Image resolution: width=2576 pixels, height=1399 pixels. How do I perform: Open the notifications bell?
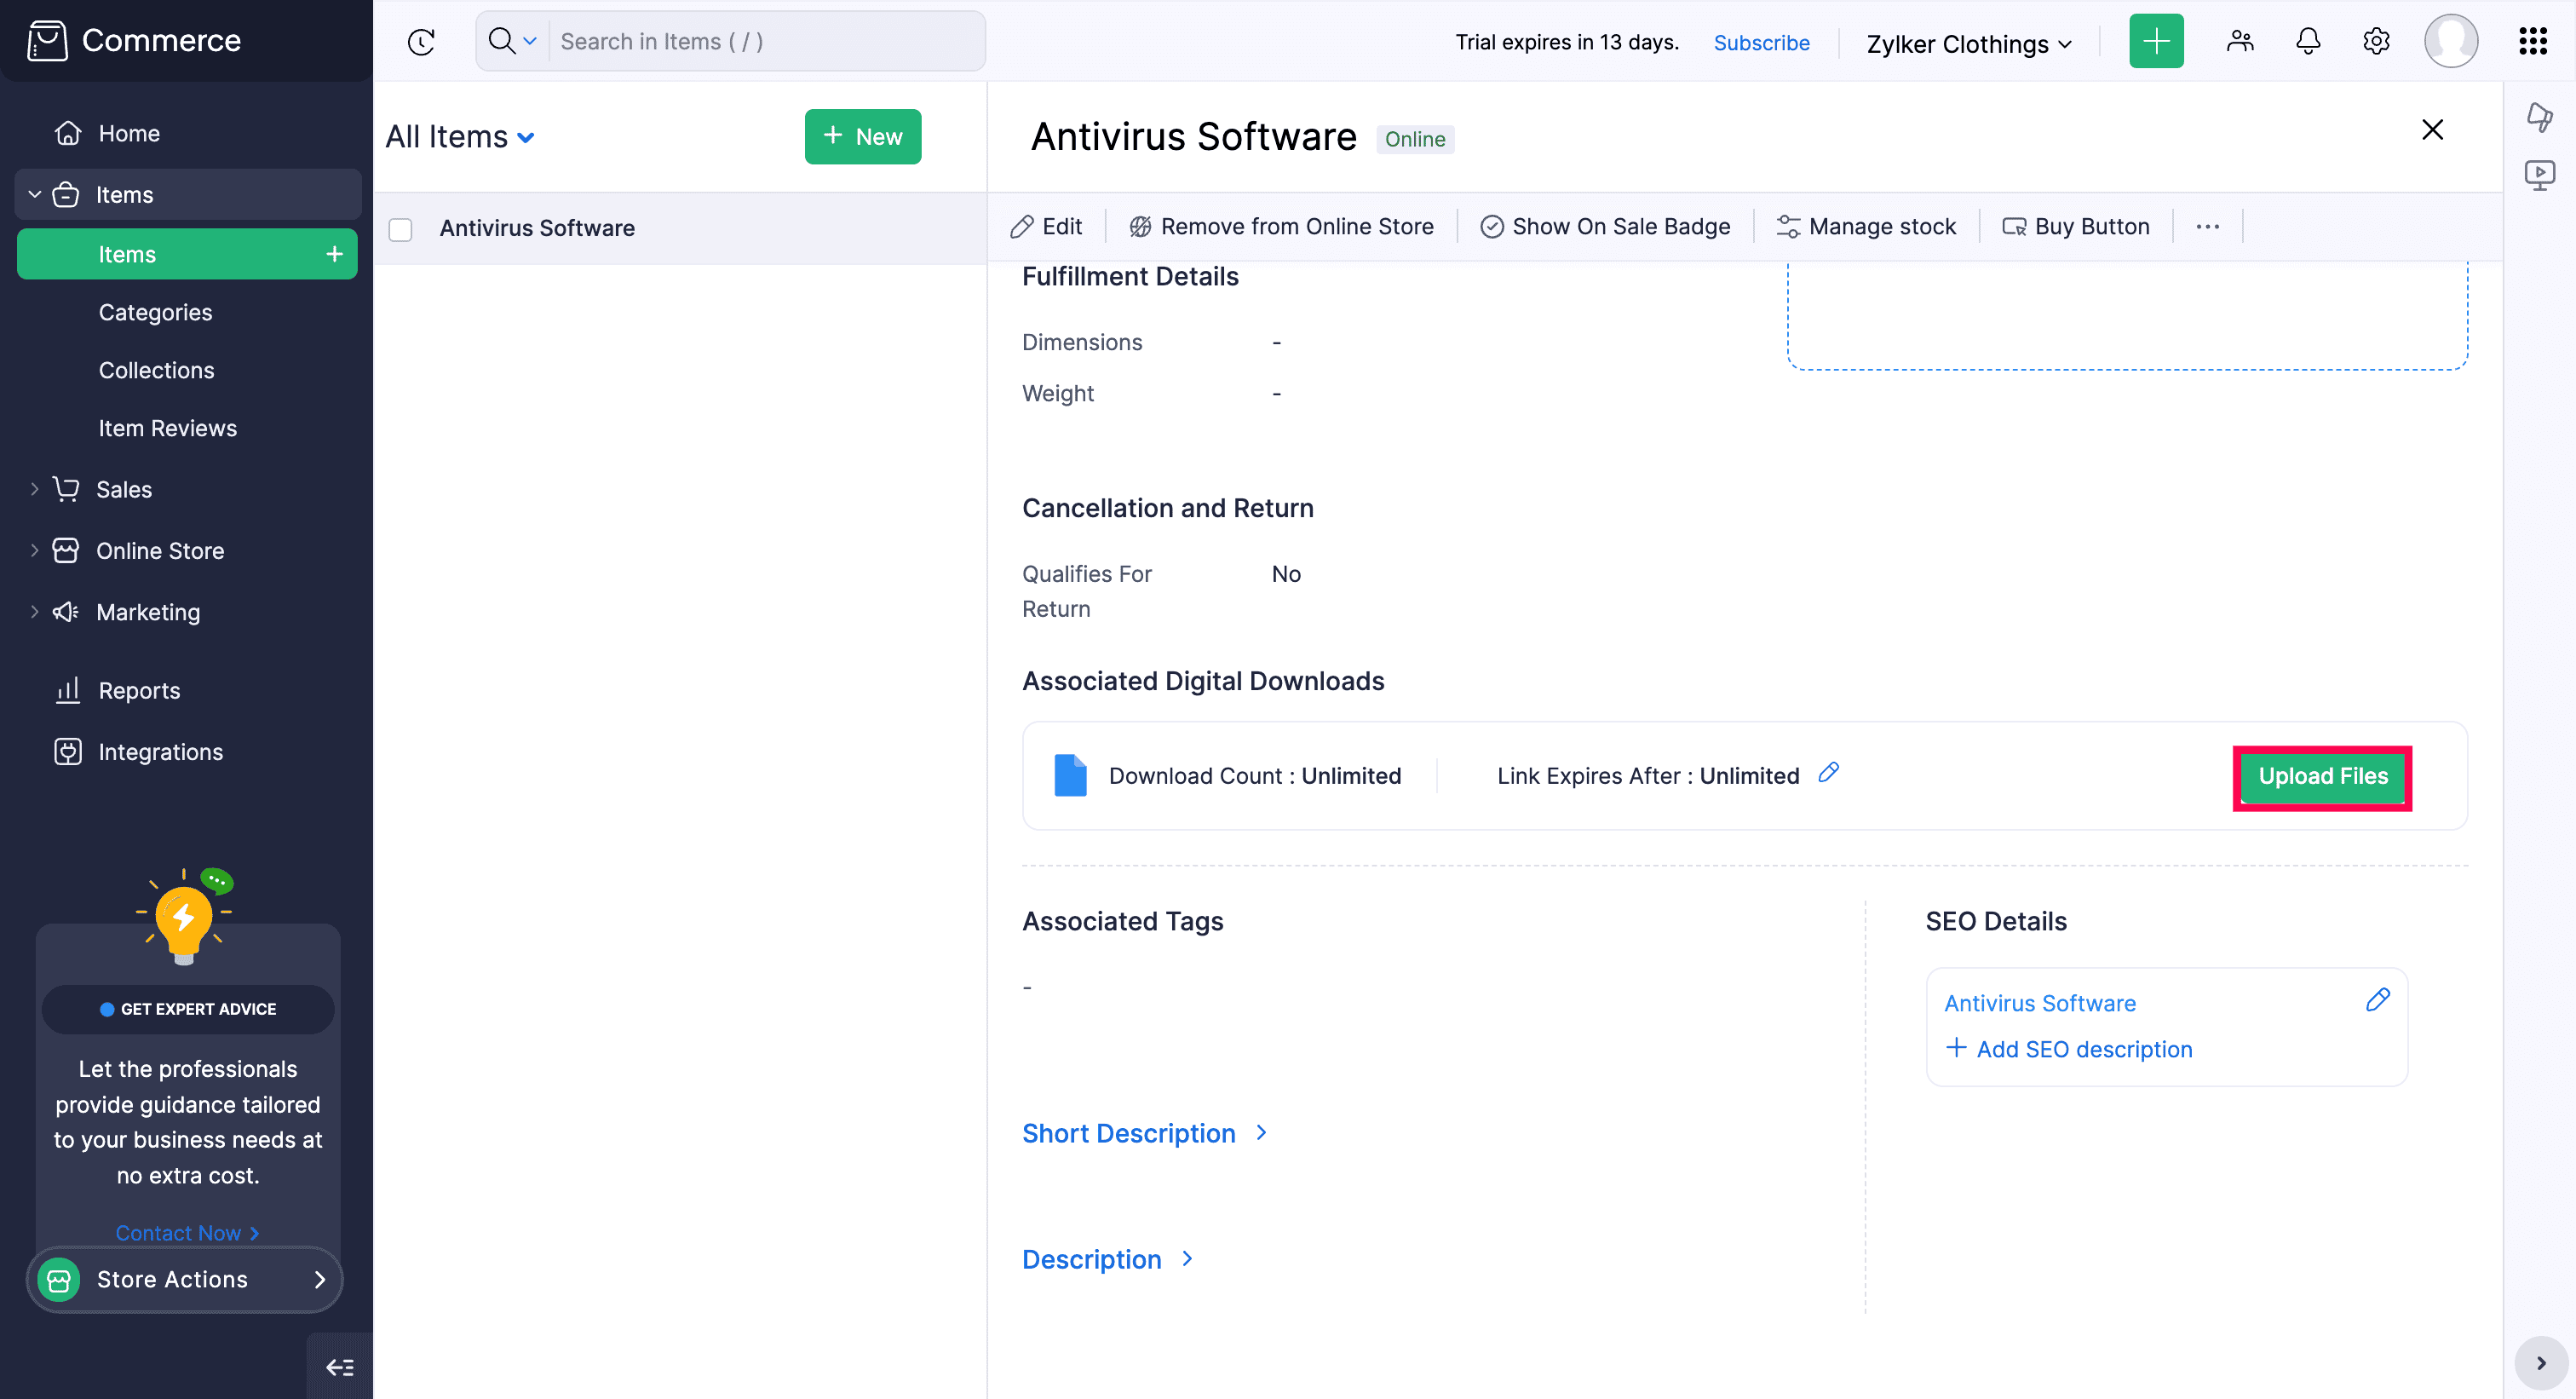(x=2308, y=41)
